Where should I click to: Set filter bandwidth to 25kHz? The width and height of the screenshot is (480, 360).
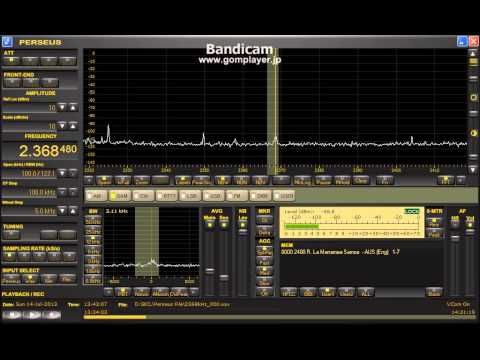coord(93,231)
